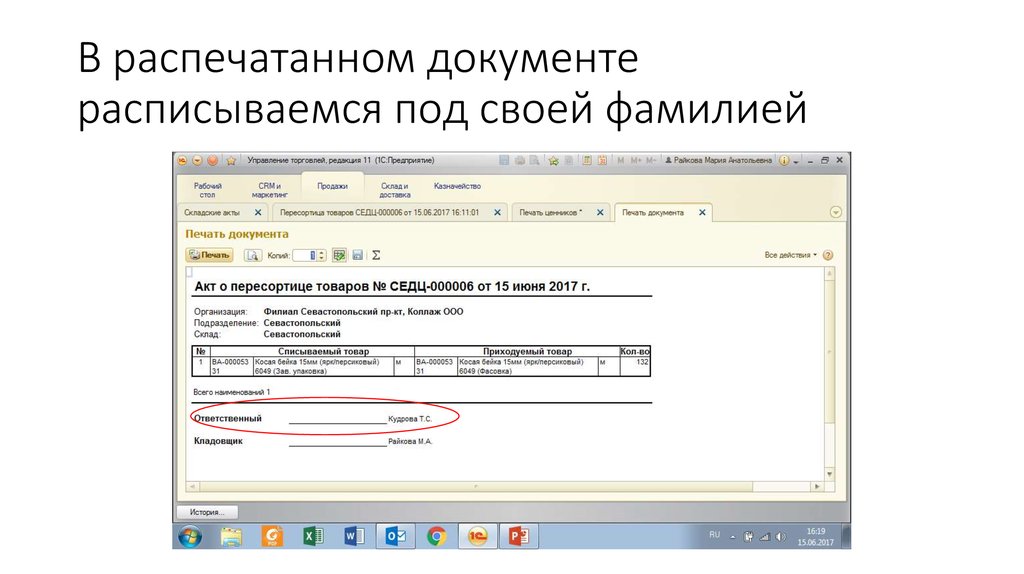Click the Печать button
The width and height of the screenshot is (1024, 574).
[x=210, y=255]
